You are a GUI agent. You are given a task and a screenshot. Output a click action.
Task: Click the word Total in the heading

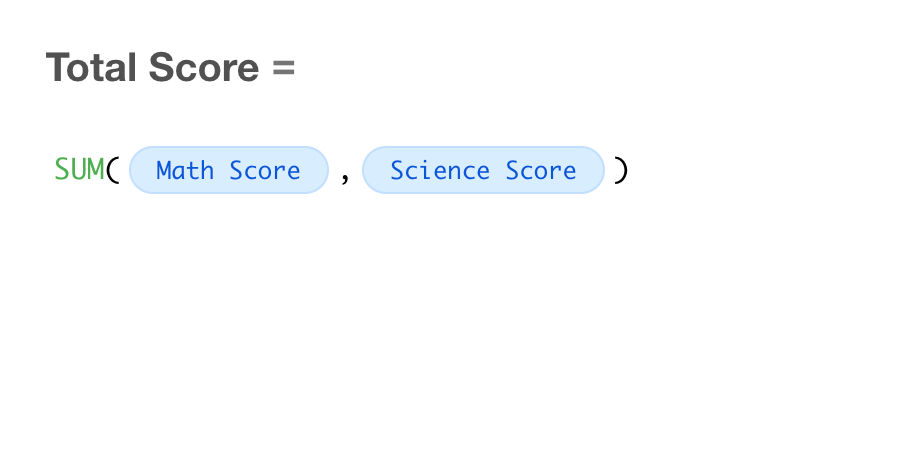(91, 67)
